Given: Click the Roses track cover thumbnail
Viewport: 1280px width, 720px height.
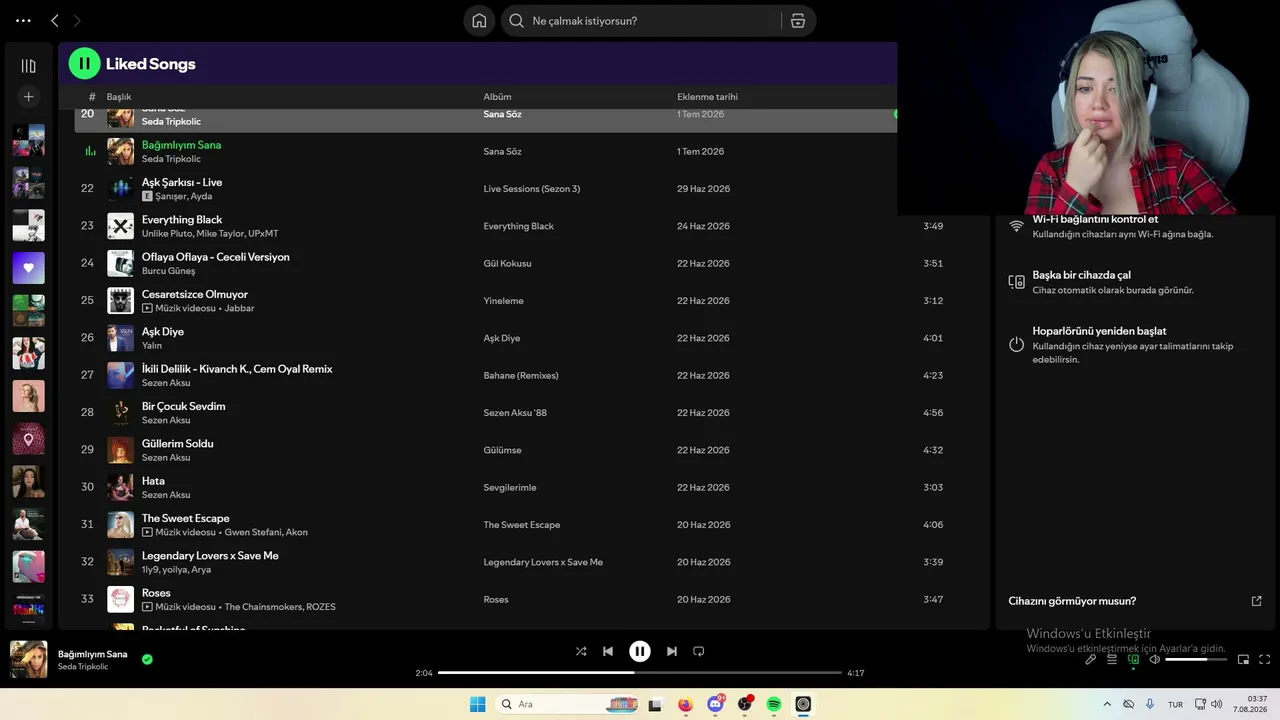Looking at the screenshot, I should (120, 599).
